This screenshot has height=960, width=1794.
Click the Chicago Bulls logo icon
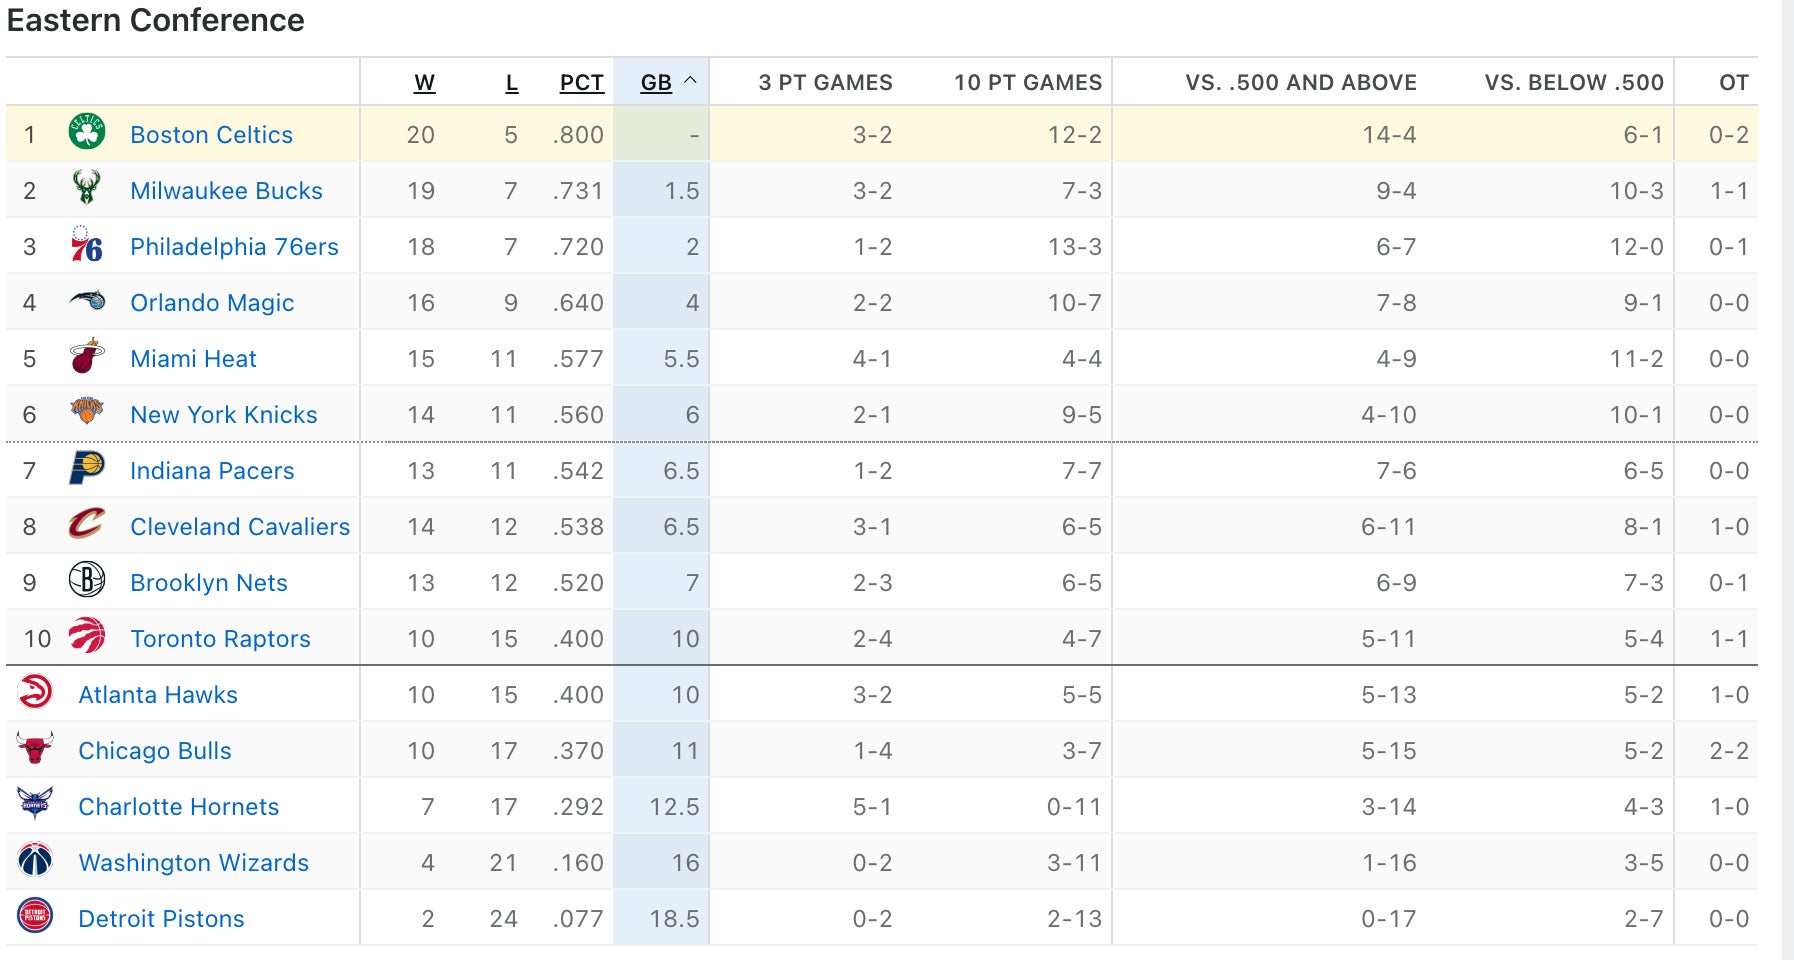pos(35,749)
